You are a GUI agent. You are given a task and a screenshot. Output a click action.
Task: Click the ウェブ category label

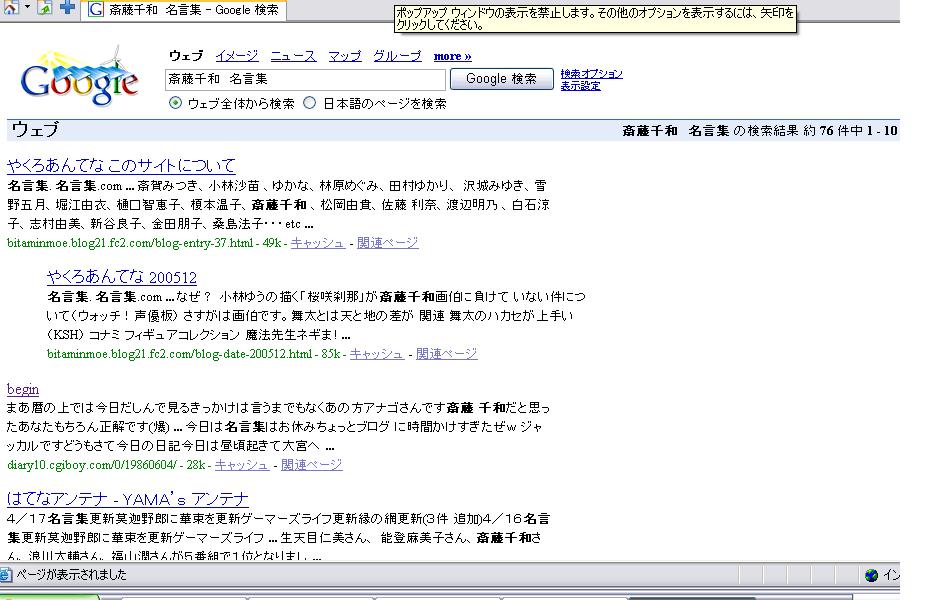[x=185, y=56]
